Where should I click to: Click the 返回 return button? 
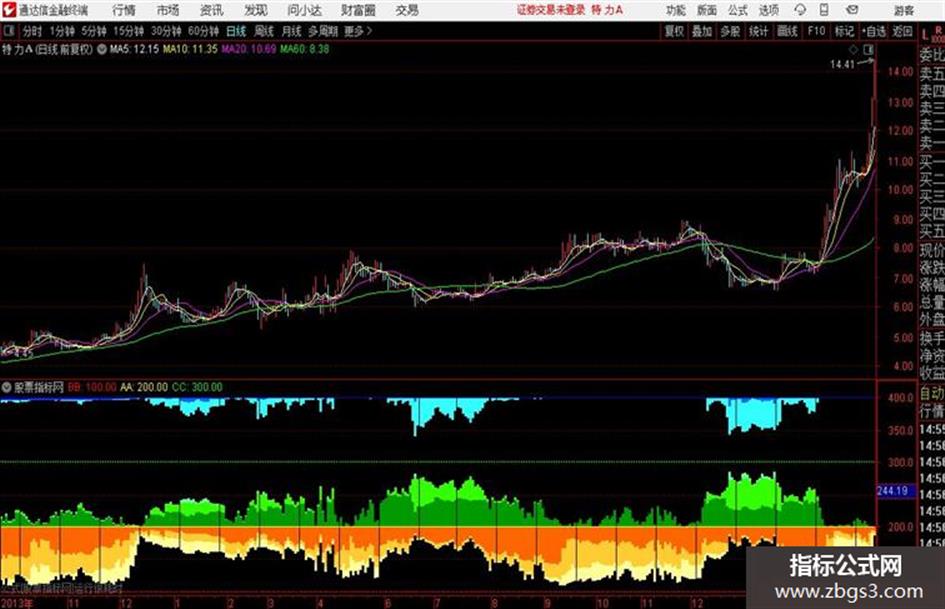[x=902, y=31]
